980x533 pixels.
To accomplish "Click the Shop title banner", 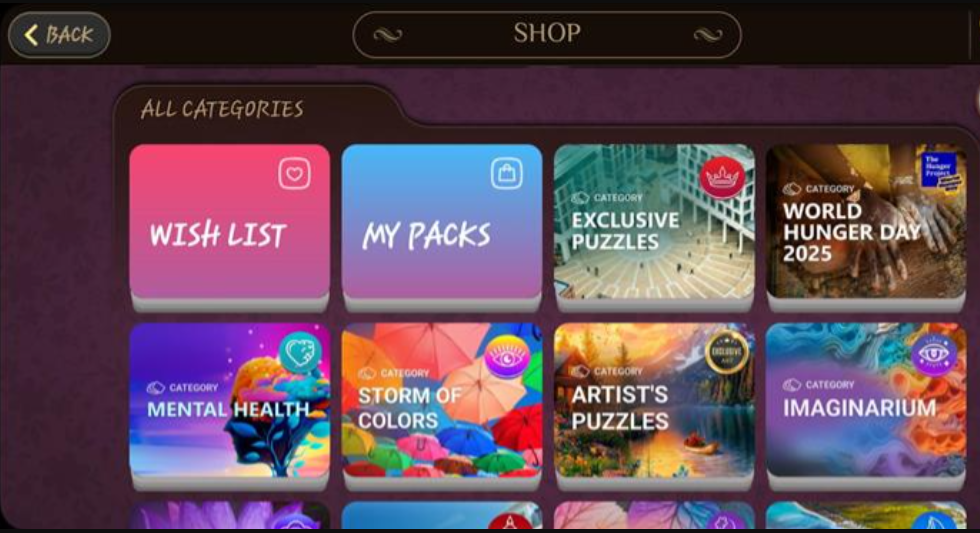I will 547,34.
